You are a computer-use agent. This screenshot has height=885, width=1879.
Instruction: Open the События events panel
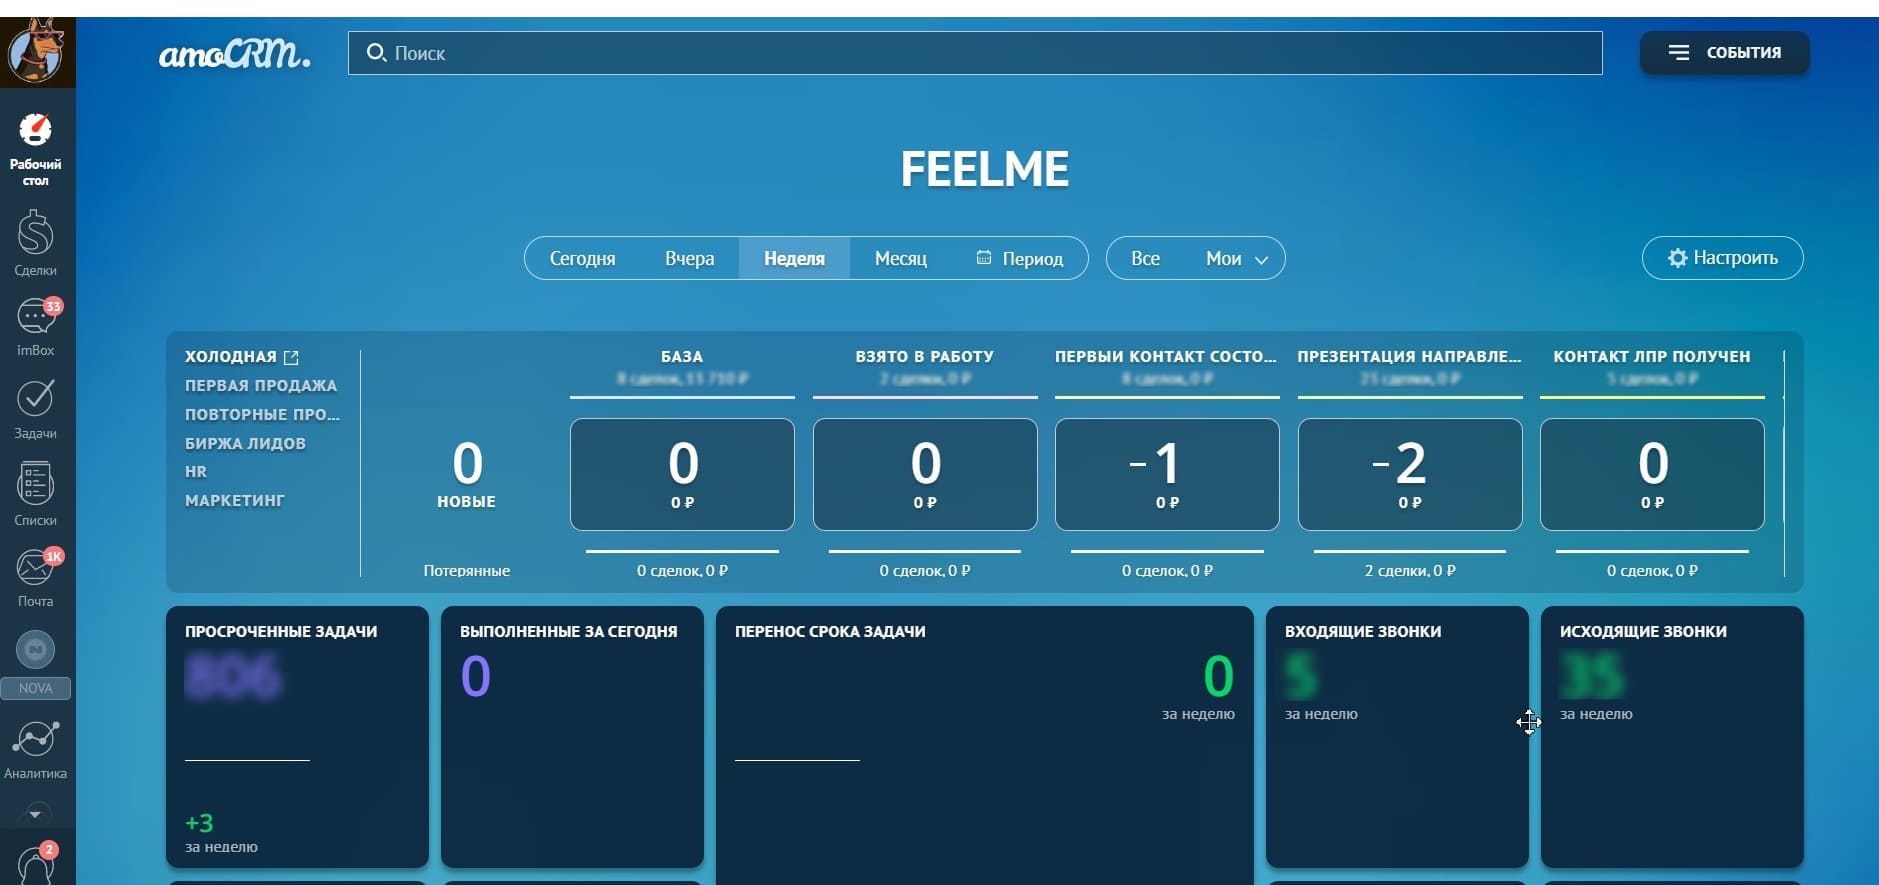tap(1725, 52)
